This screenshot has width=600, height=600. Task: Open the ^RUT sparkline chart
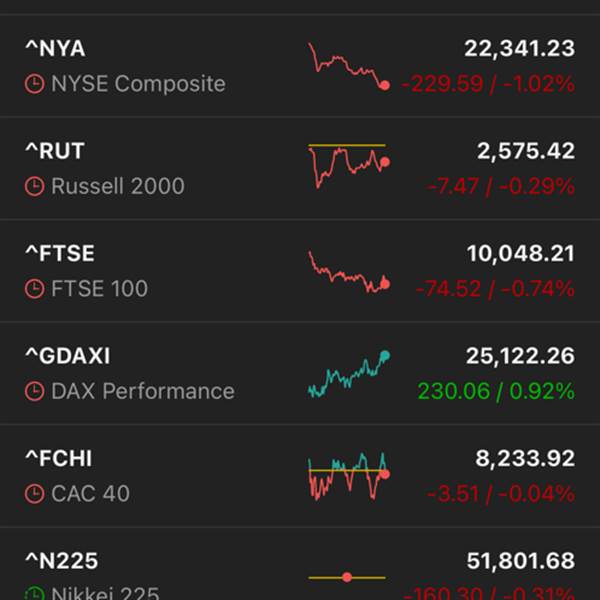tap(348, 167)
